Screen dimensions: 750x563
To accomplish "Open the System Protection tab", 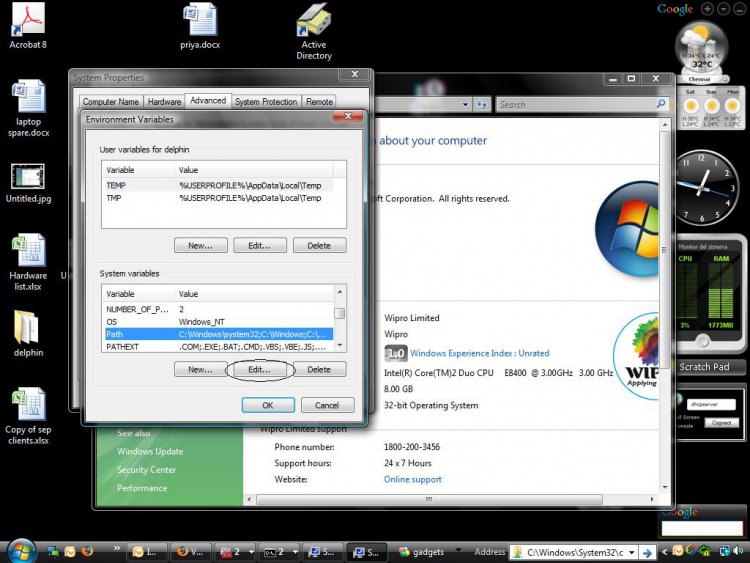I will [266, 101].
